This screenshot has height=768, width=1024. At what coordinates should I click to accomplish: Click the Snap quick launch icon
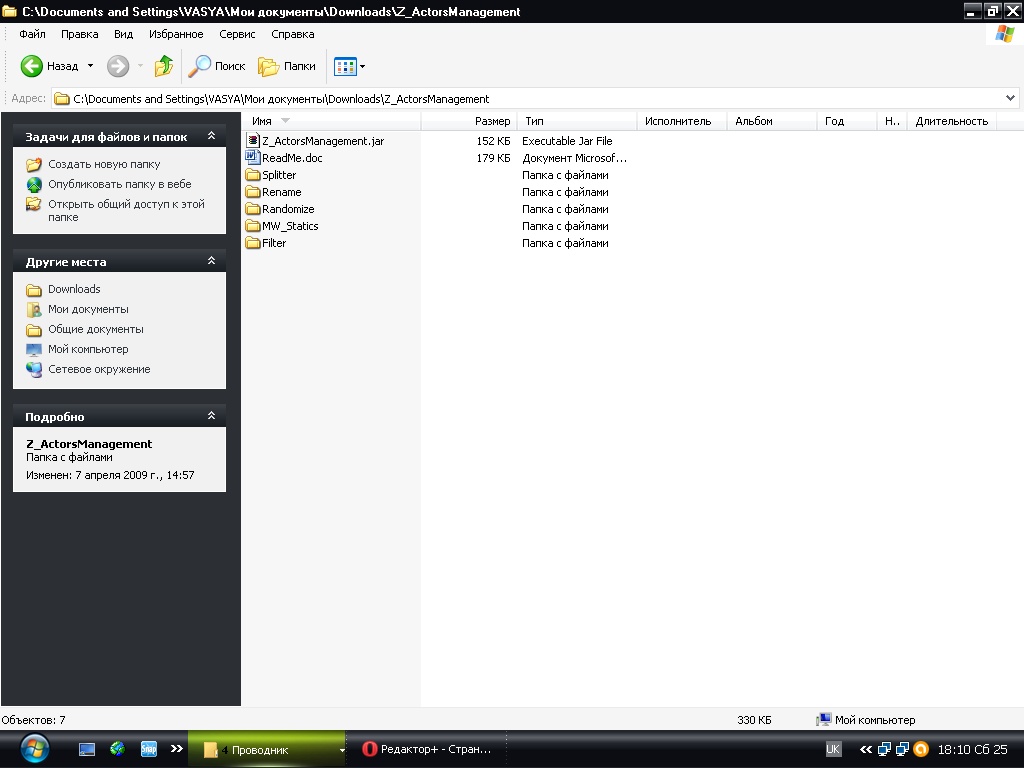click(148, 749)
